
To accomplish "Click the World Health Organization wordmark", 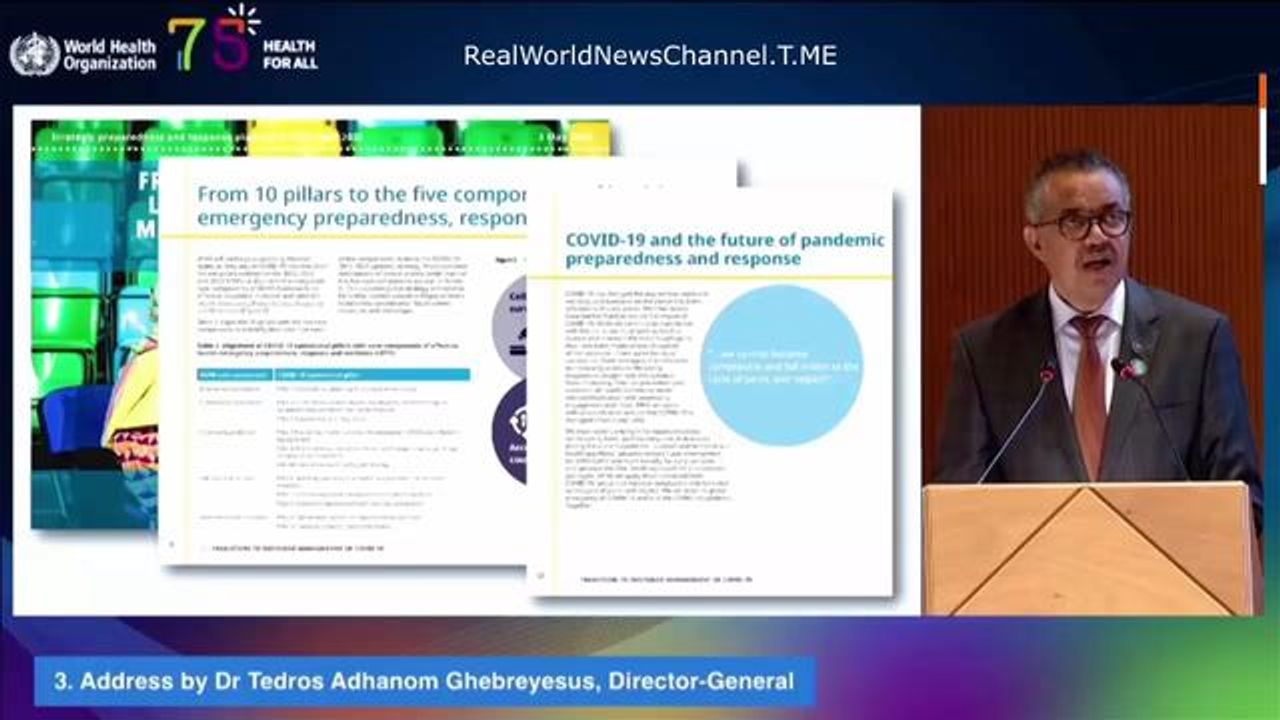I will tap(109, 54).
